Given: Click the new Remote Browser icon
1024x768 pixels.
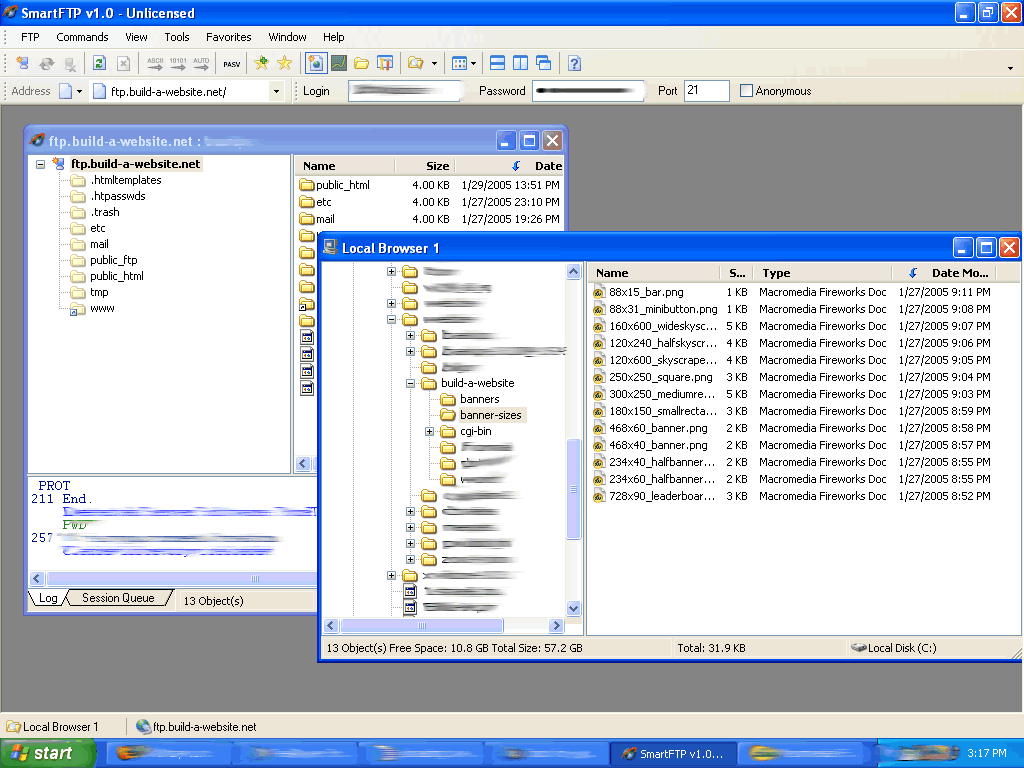Looking at the screenshot, I should tap(316, 63).
